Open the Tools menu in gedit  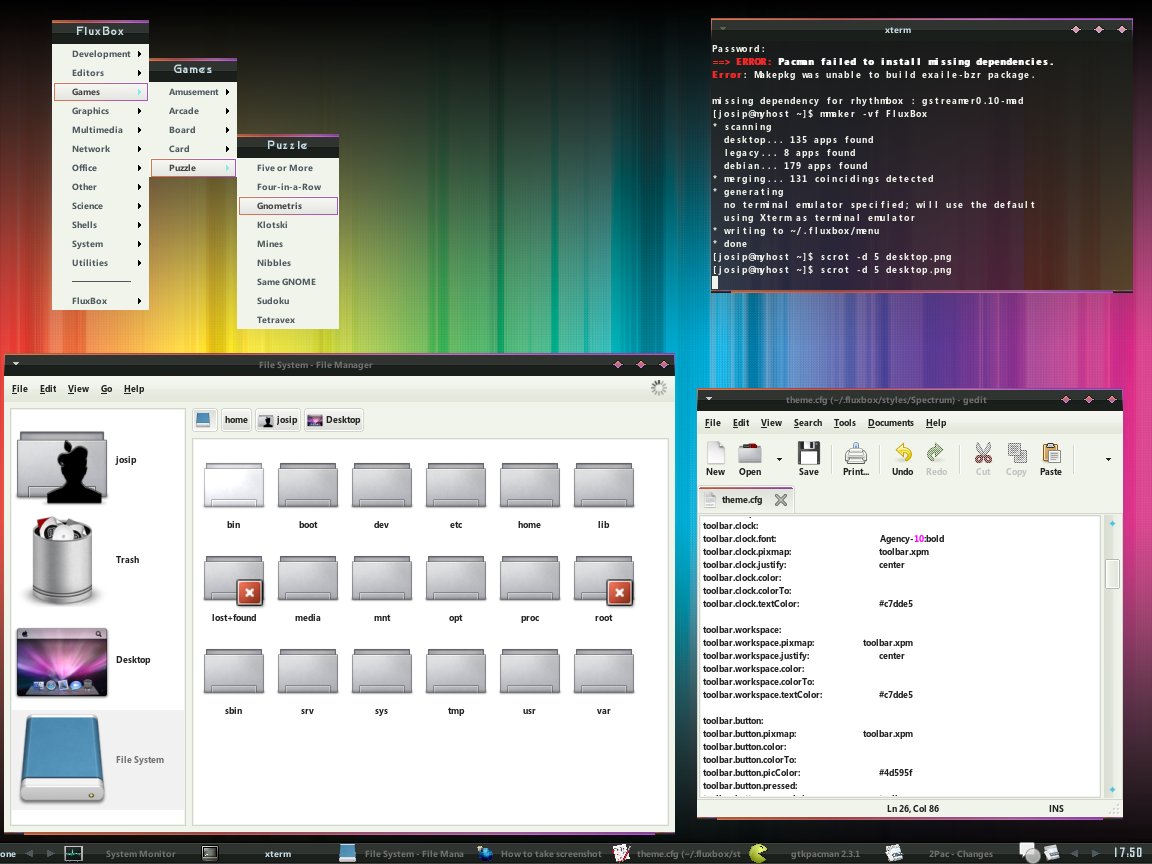point(844,422)
